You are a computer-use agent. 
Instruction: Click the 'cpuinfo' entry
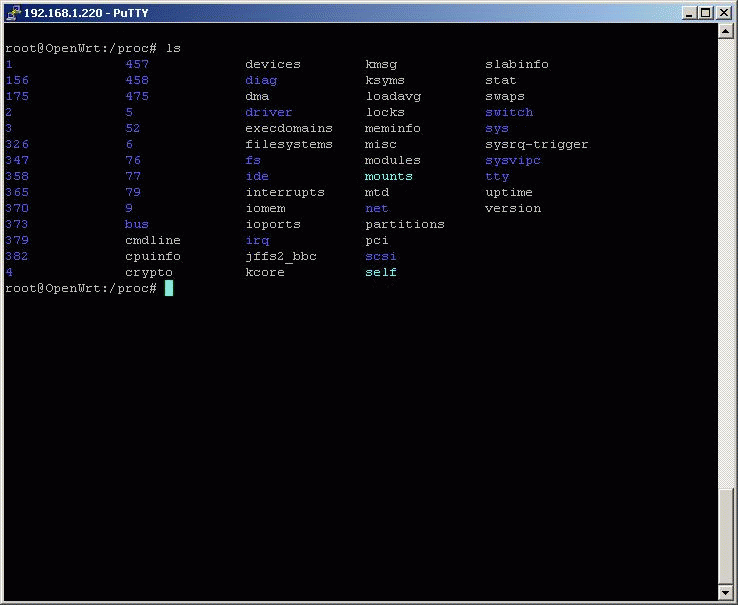(x=153, y=257)
